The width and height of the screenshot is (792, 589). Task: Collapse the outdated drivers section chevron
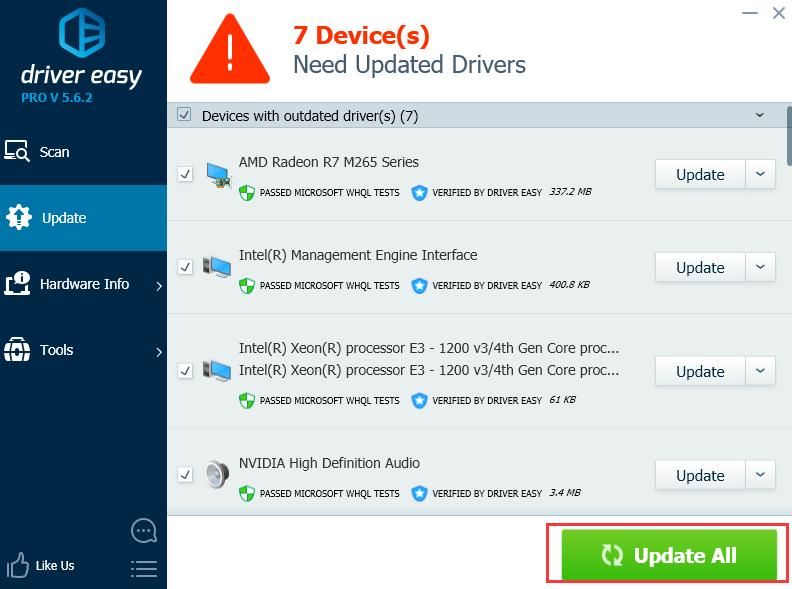[760, 115]
